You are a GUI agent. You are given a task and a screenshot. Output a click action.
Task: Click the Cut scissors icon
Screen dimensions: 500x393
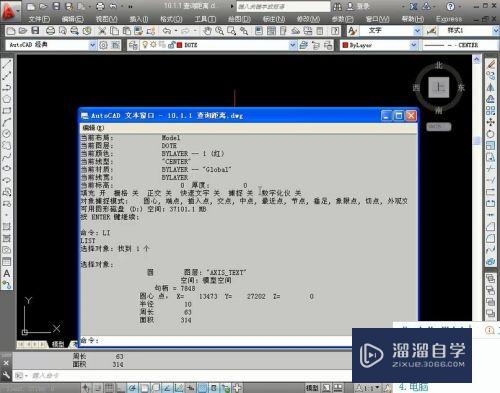[x=102, y=31]
